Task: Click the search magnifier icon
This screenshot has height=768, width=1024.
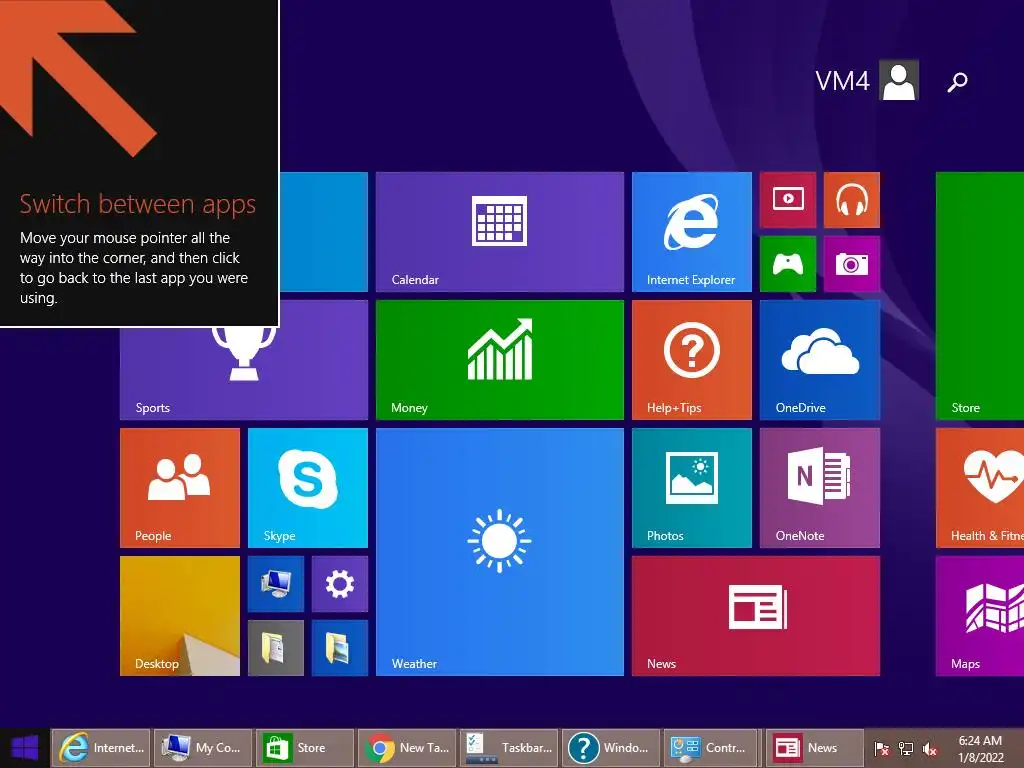Action: click(957, 82)
